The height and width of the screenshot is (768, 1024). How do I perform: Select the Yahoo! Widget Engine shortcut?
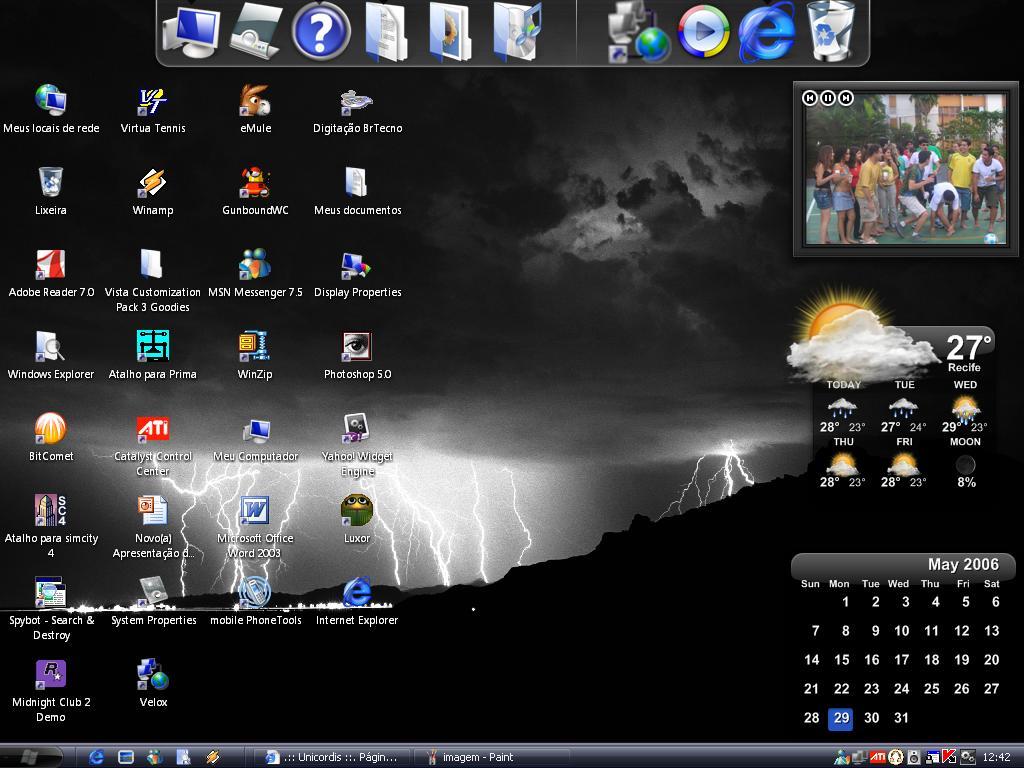357,445
